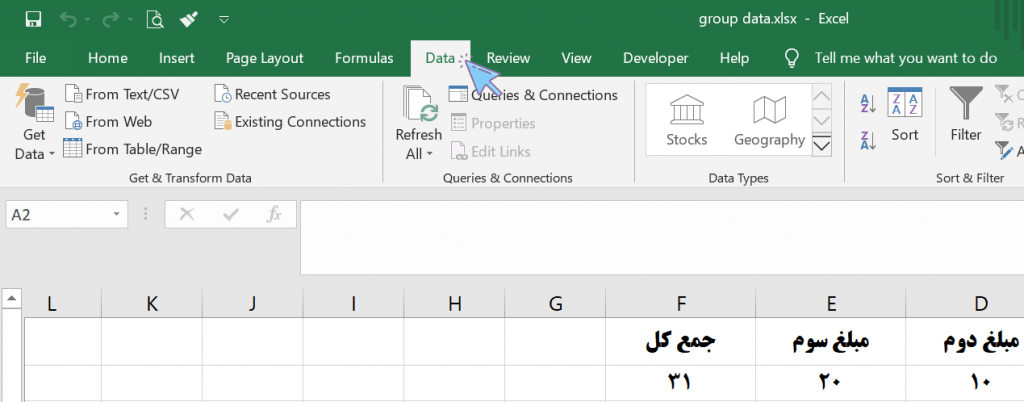Viewport: 1024px width, 402px height.
Task: Select the Geography data type
Action: (769, 119)
